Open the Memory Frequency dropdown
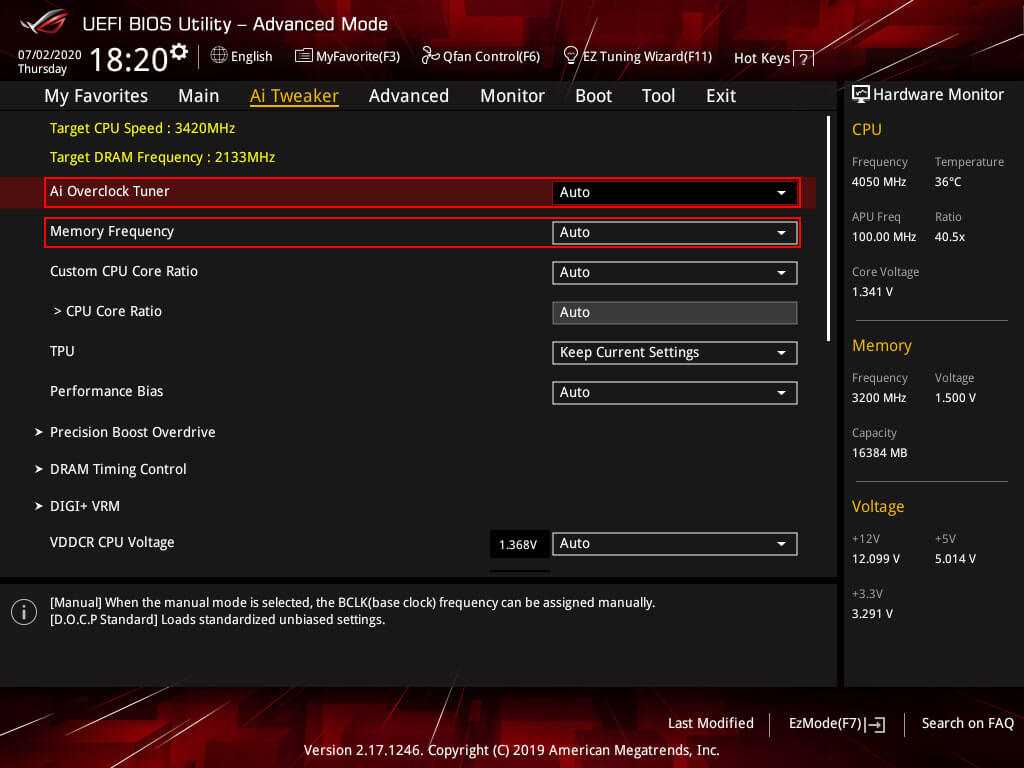1024x768 pixels. pos(674,232)
